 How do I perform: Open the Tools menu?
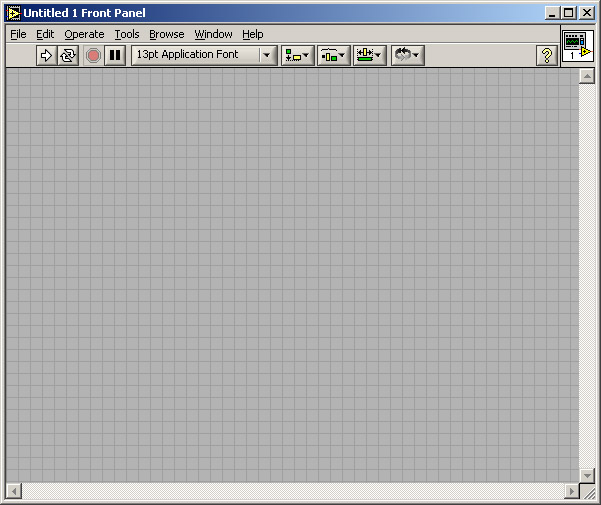[127, 34]
